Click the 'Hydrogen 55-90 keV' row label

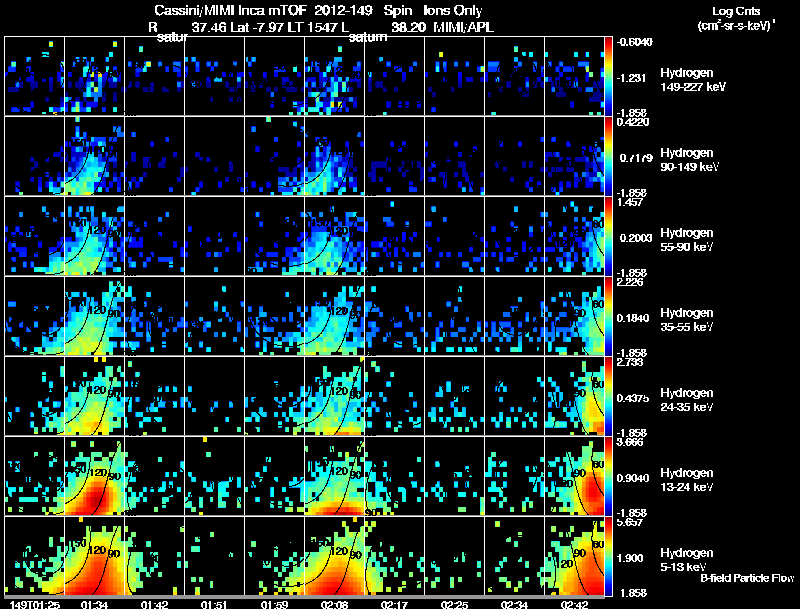coord(687,240)
